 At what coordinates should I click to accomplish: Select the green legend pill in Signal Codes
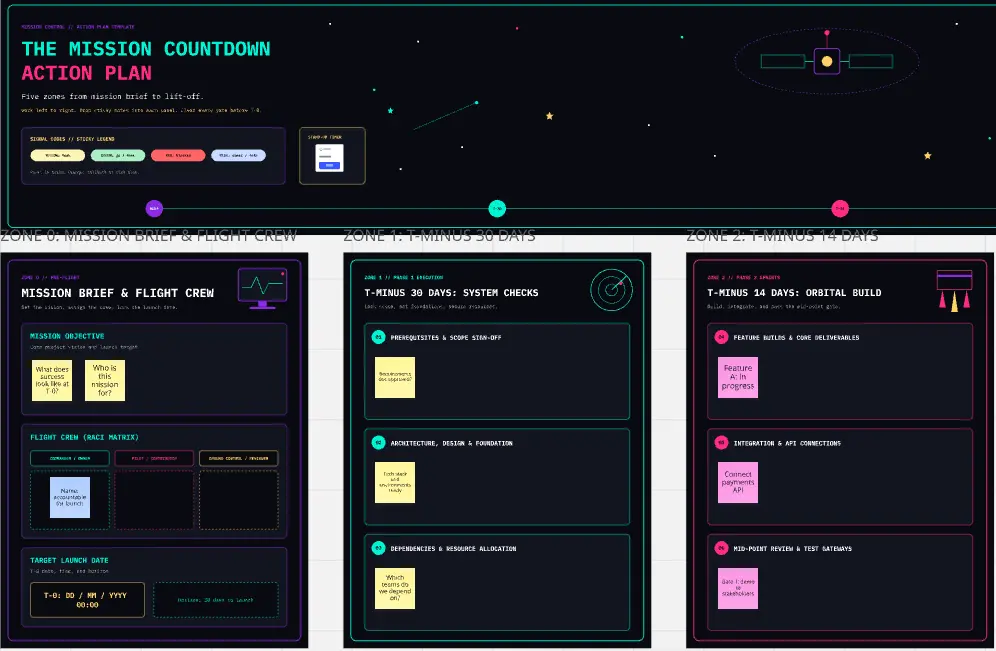(x=118, y=155)
